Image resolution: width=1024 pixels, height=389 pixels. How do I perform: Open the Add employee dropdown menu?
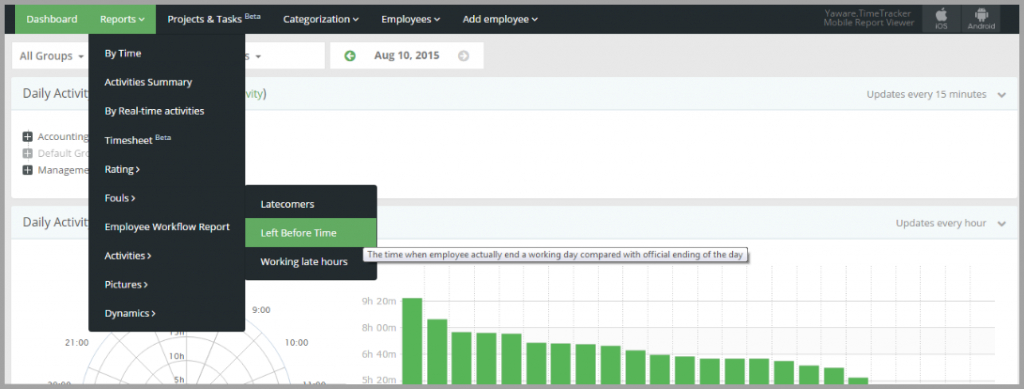tap(500, 20)
